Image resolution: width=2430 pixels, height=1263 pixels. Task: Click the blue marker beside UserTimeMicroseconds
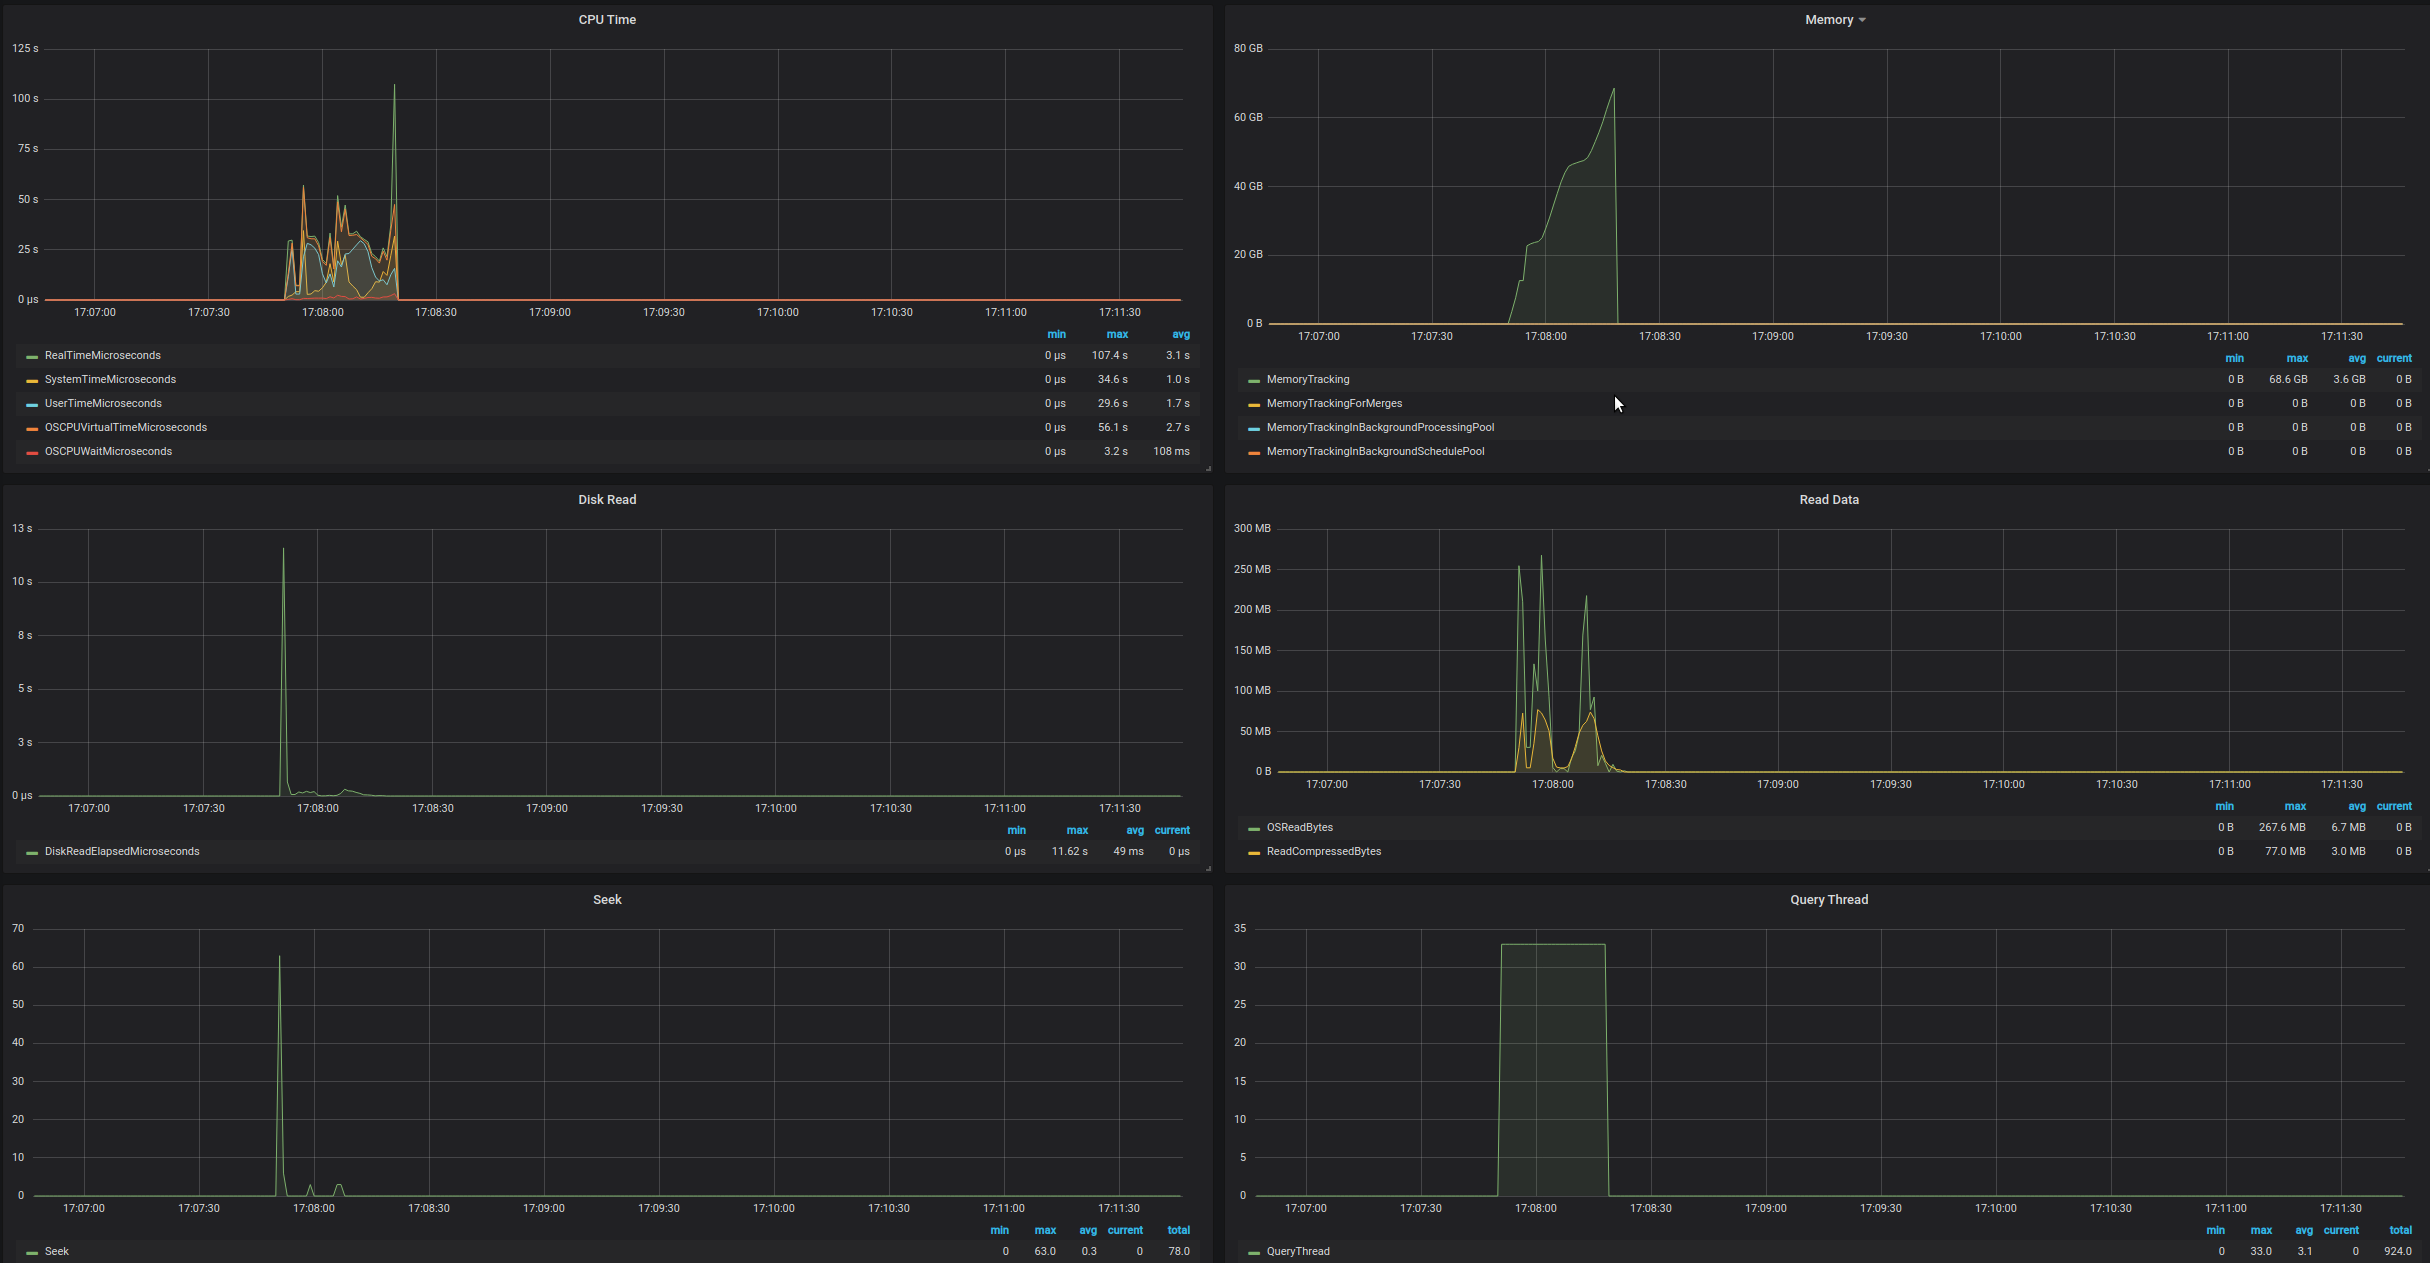(x=30, y=403)
